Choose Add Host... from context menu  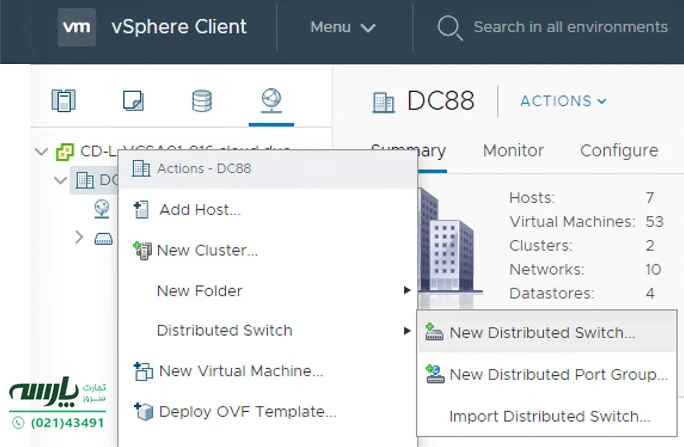click(267, 210)
